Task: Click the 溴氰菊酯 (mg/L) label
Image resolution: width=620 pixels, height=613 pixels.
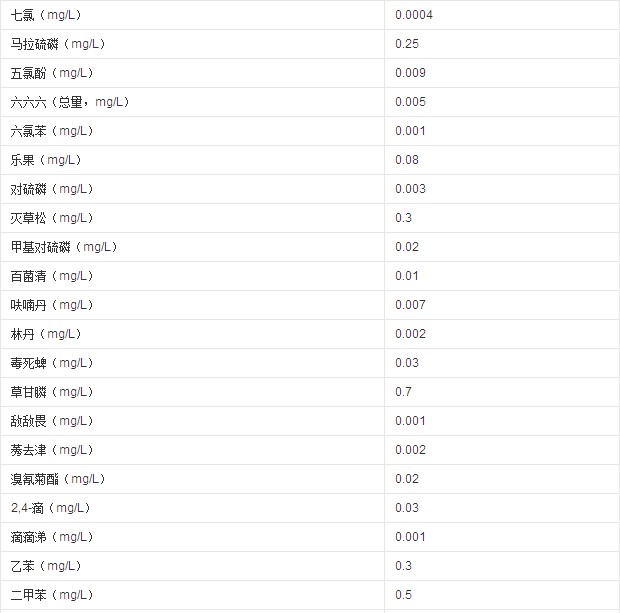Action: click(x=58, y=479)
